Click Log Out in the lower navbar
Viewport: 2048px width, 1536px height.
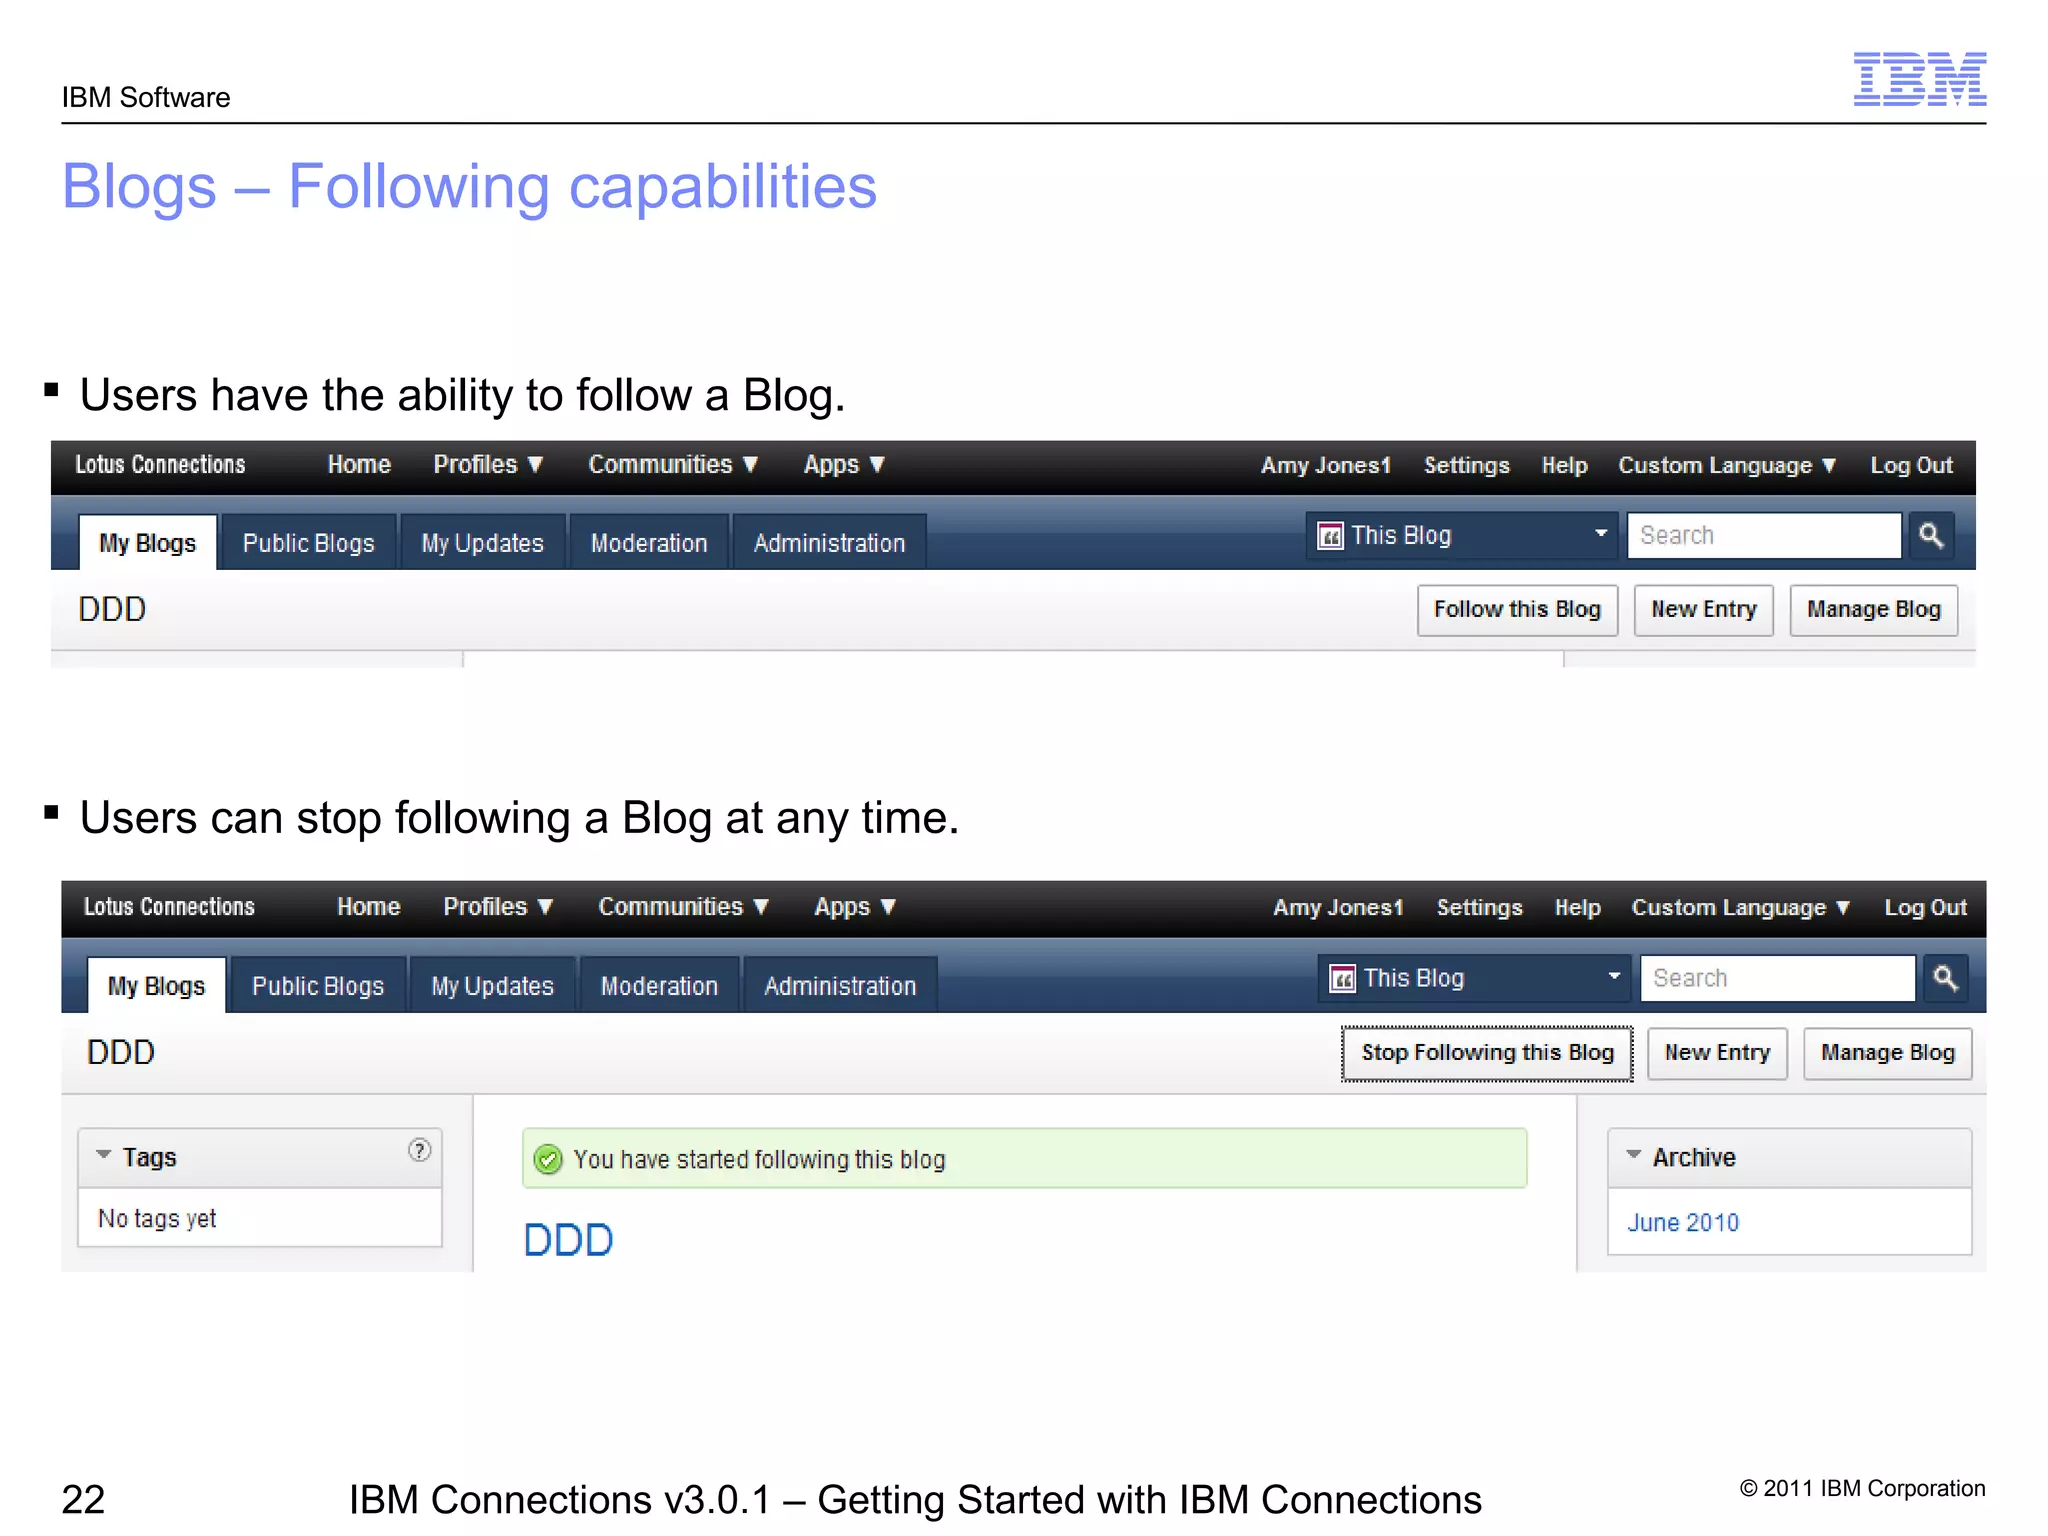[x=1925, y=908]
